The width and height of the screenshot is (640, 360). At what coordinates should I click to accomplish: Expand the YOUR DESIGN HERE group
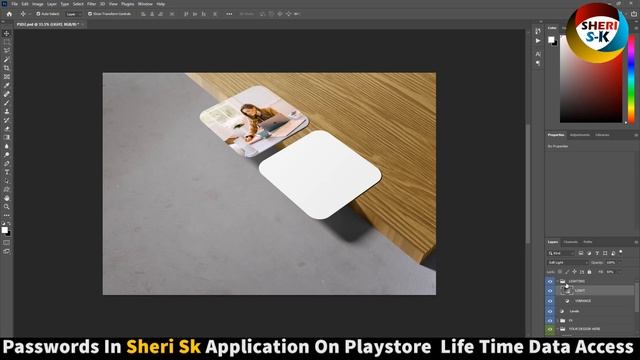coord(558,329)
